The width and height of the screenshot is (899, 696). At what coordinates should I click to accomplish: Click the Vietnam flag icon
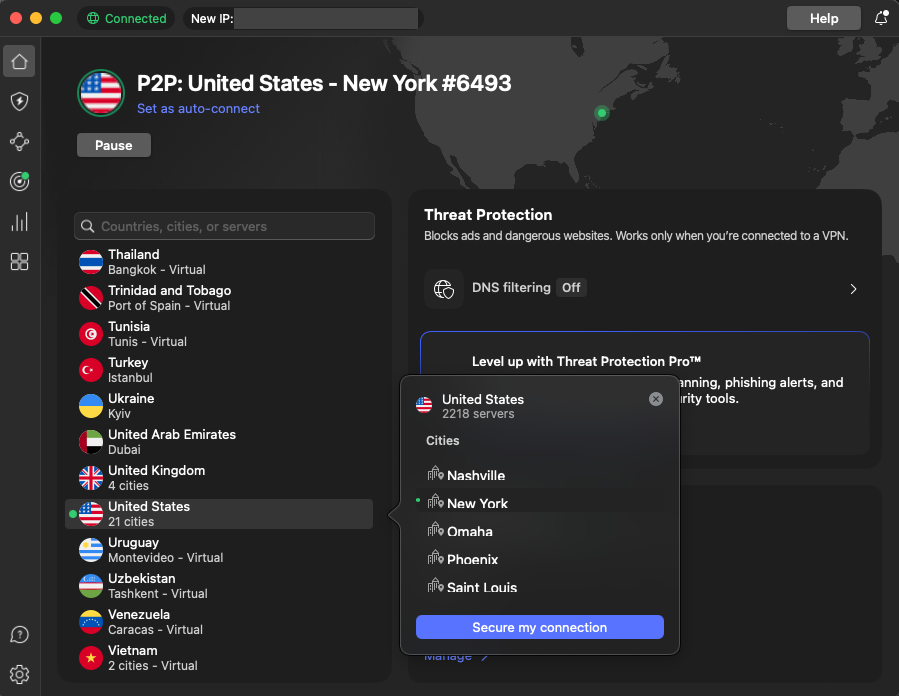pyautogui.click(x=91, y=658)
